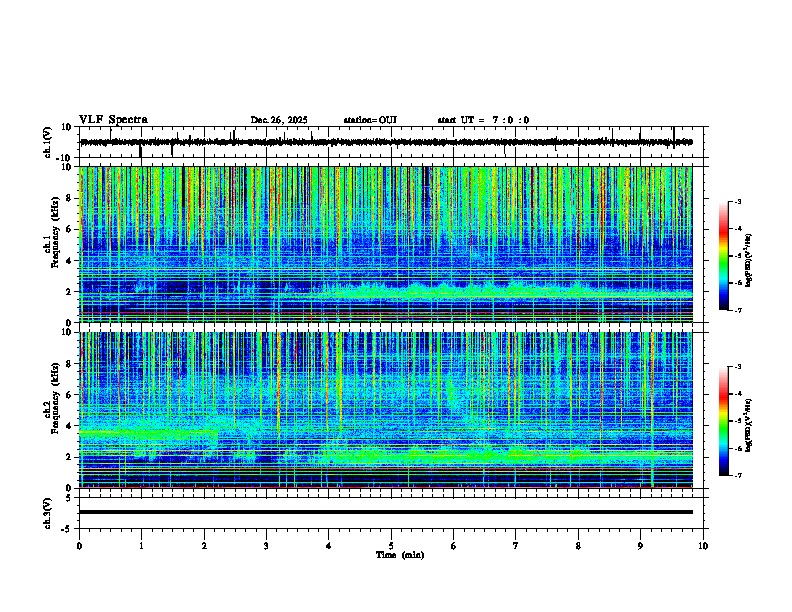This screenshot has height=612, width=792.
Task: Click tick label "10" on the time axis
Action: [703, 546]
